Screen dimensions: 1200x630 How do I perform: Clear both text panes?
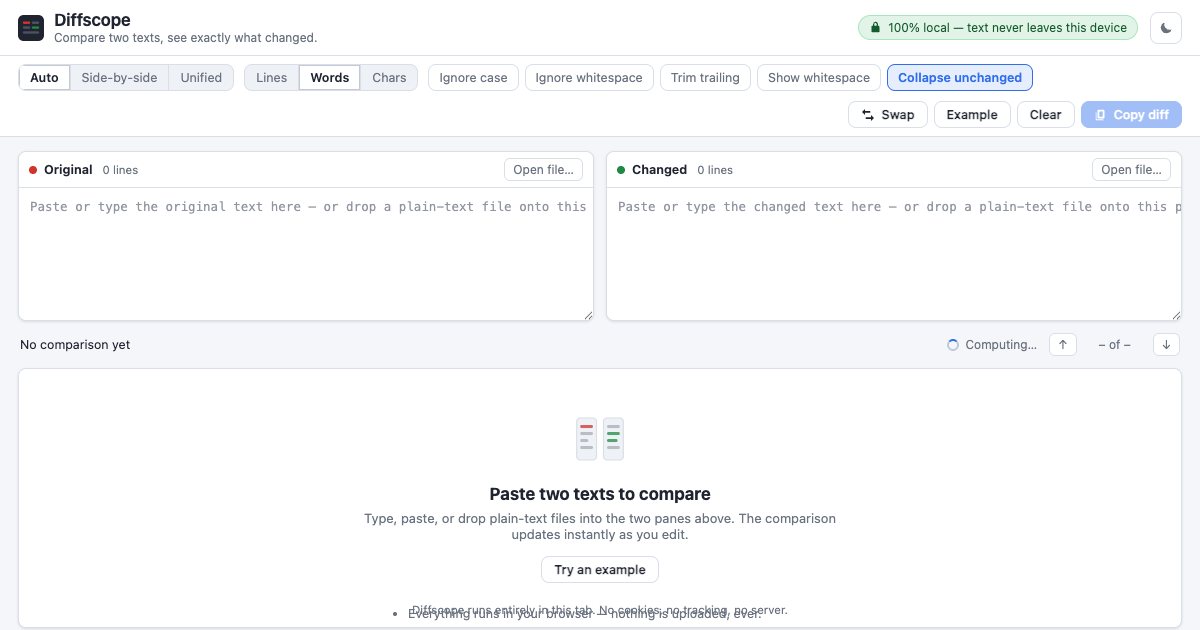tap(1045, 114)
